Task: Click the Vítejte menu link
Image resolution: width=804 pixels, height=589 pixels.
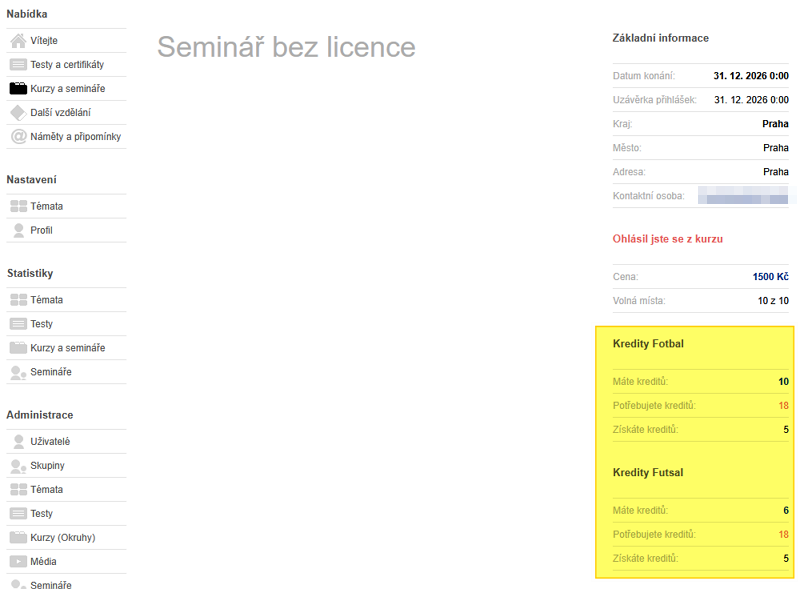Action: tap(44, 41)
